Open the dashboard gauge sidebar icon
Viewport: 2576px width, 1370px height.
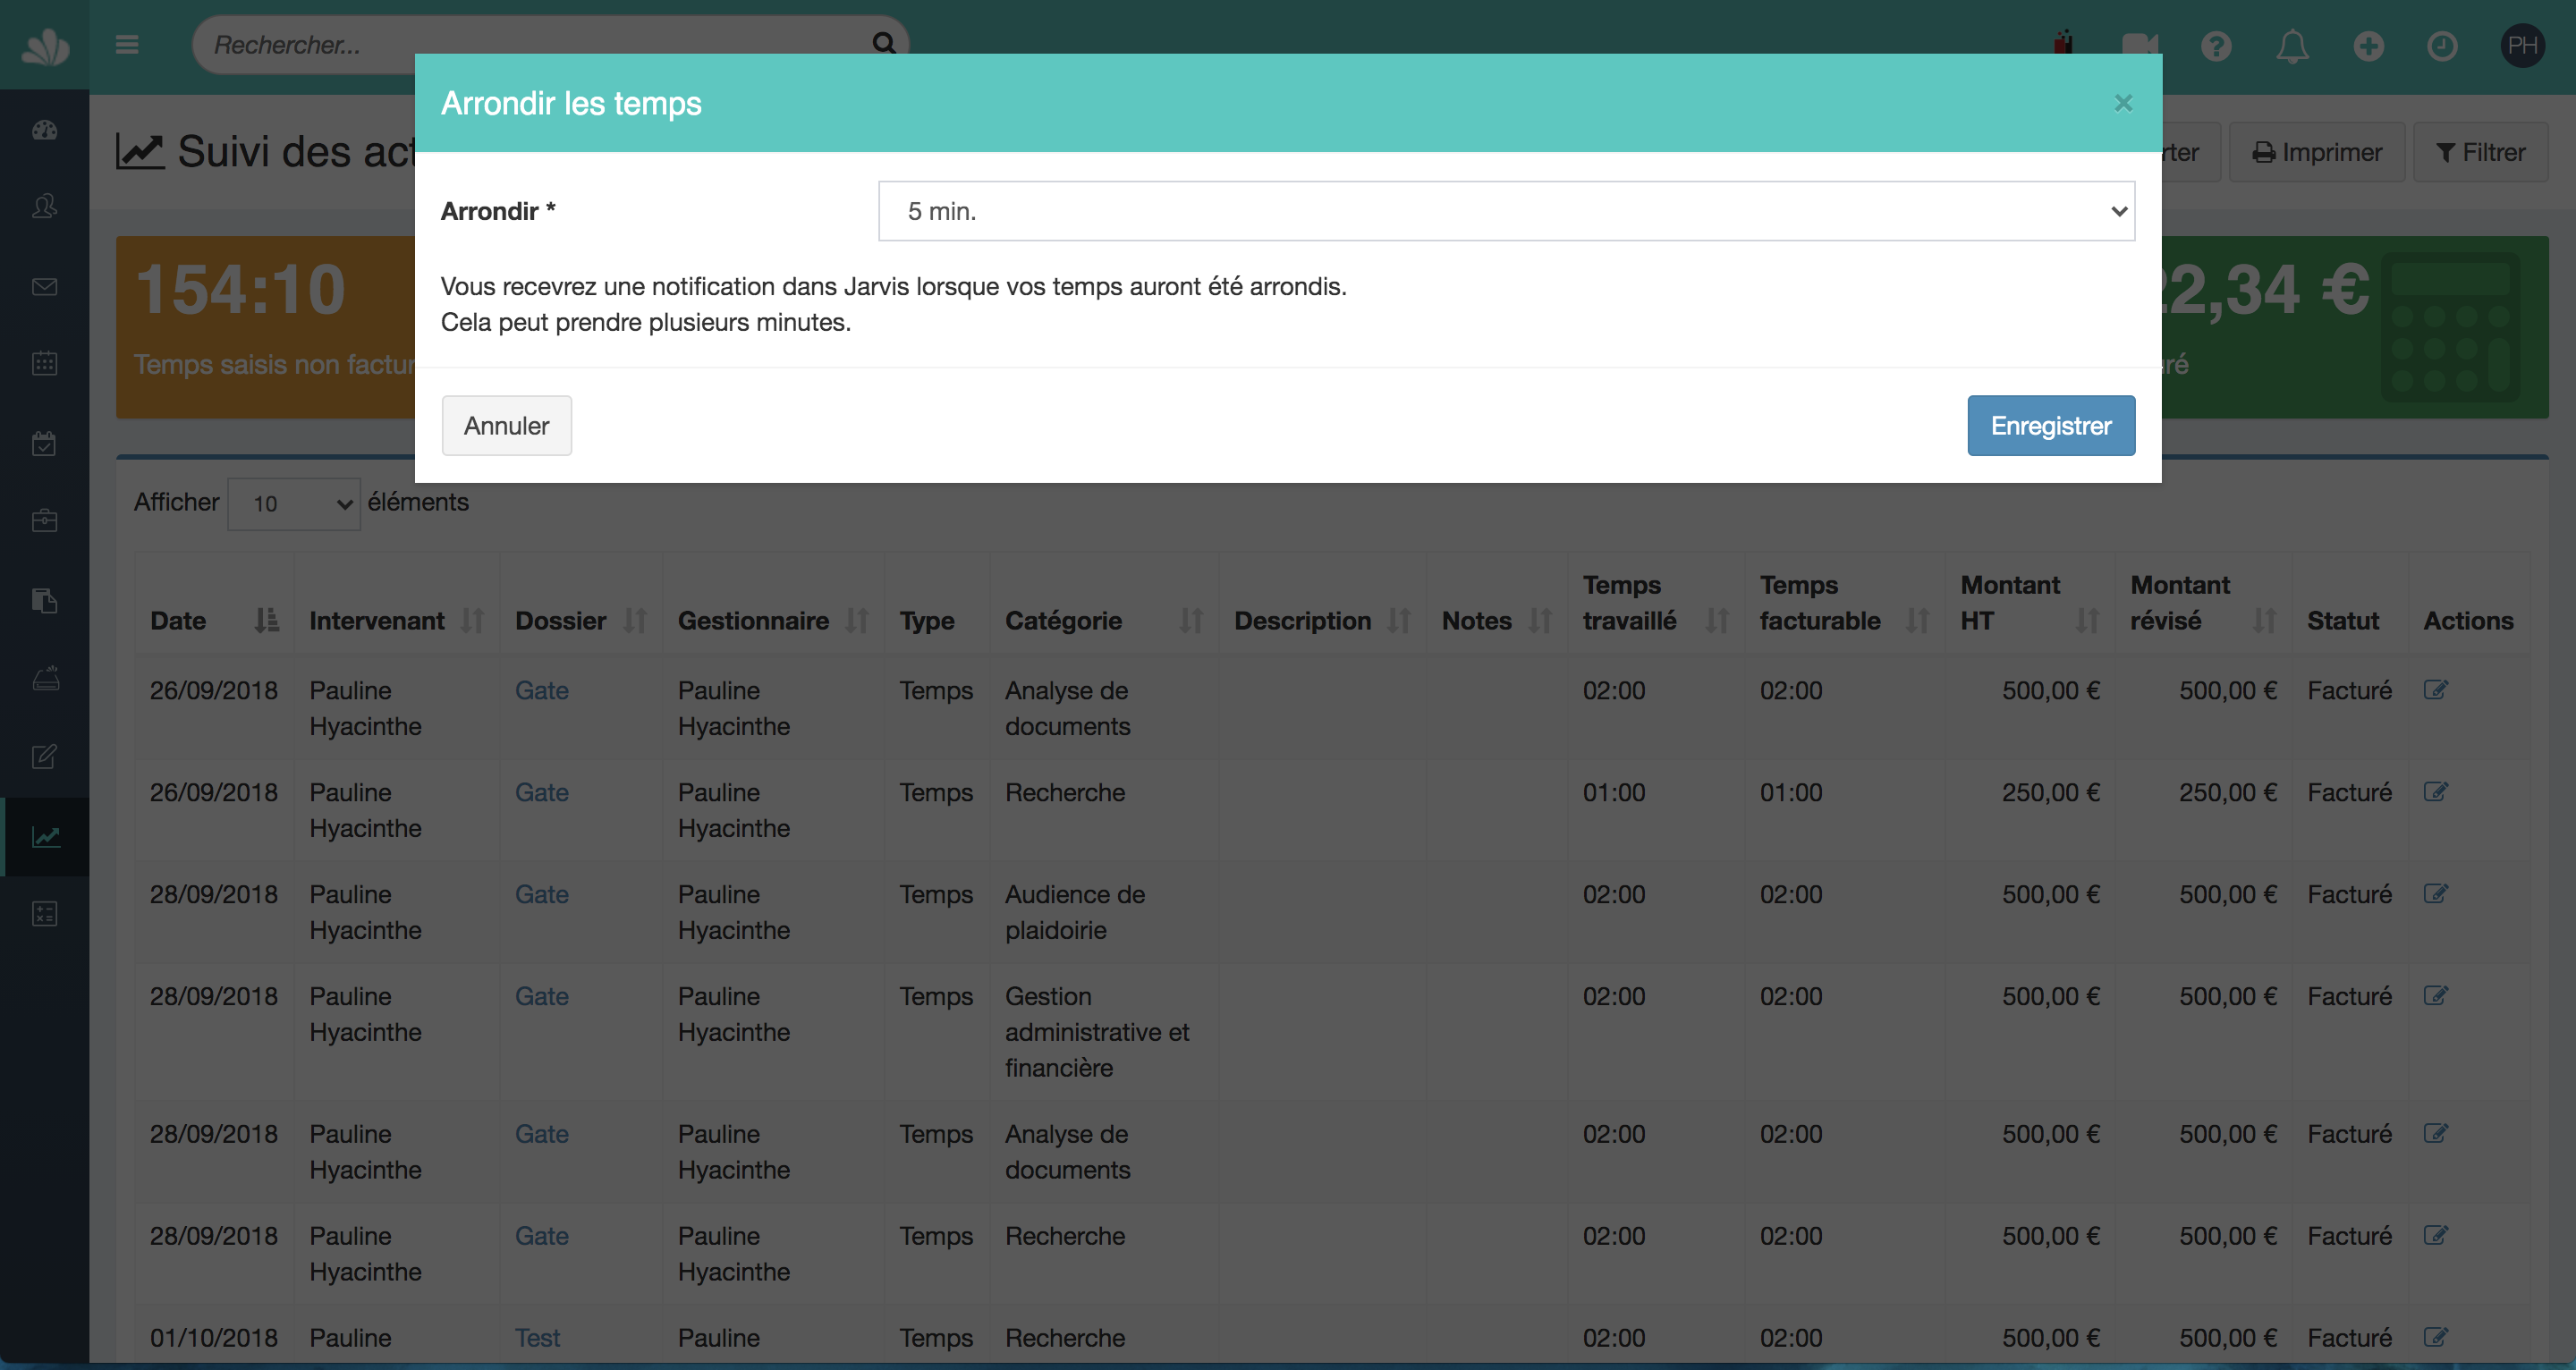point(45,130)
